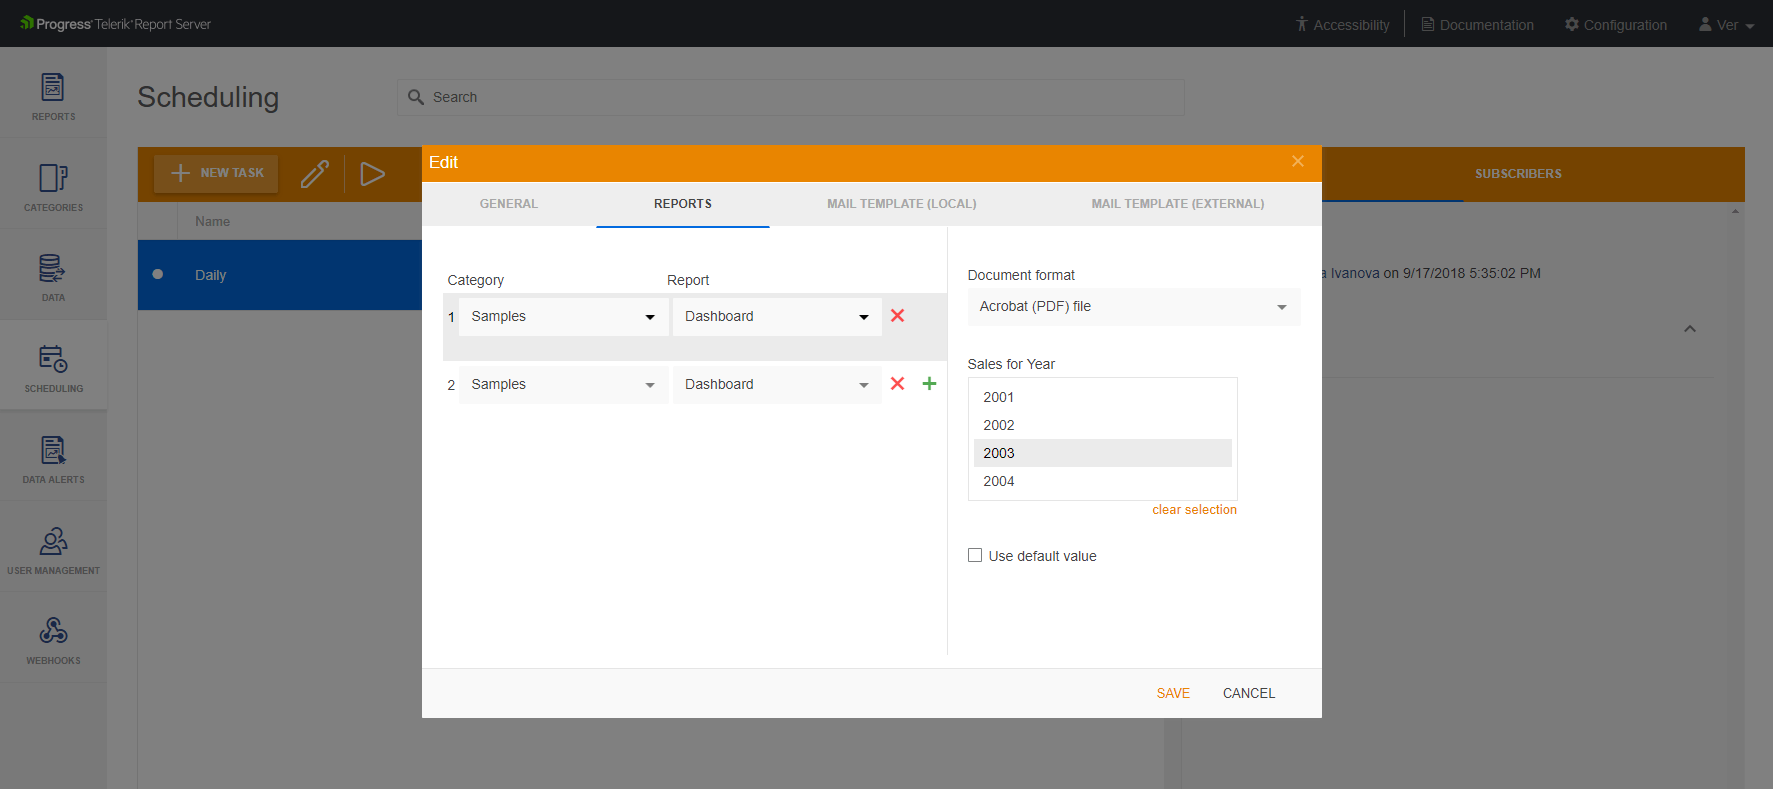Open the User Management sidebar icon
This screenshot has width=1773, height=789.
(x=53, y=550)
